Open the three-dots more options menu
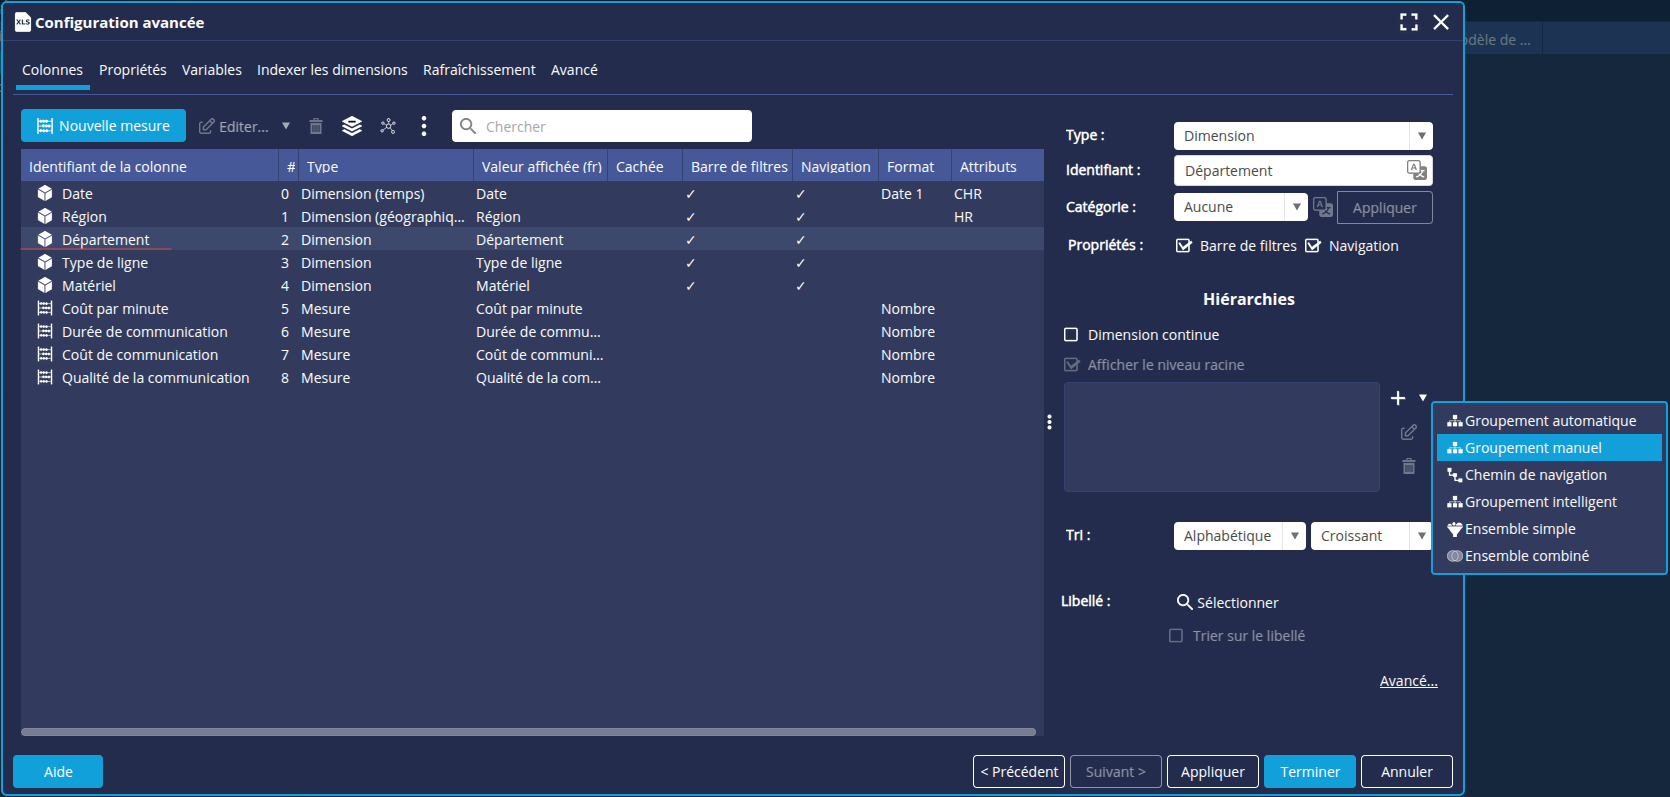Screen dimensions: 1670x797 click(x=424, y=126)
